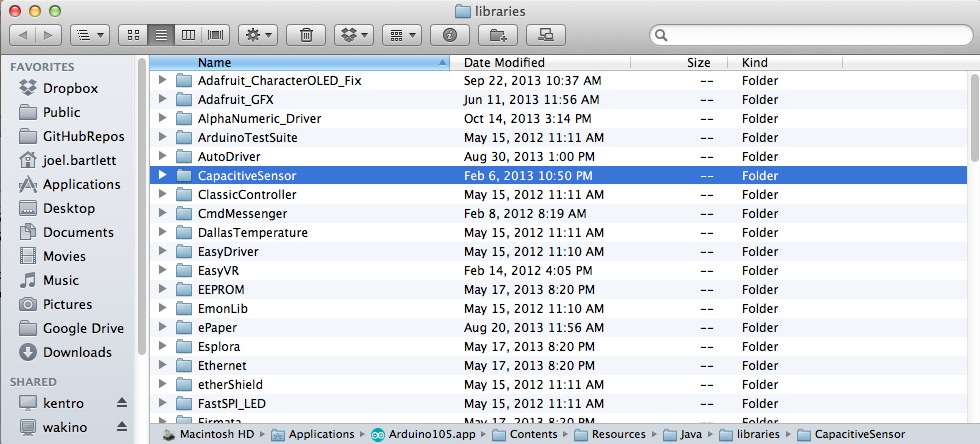Select the EasyDriver folder

[560, 251]
